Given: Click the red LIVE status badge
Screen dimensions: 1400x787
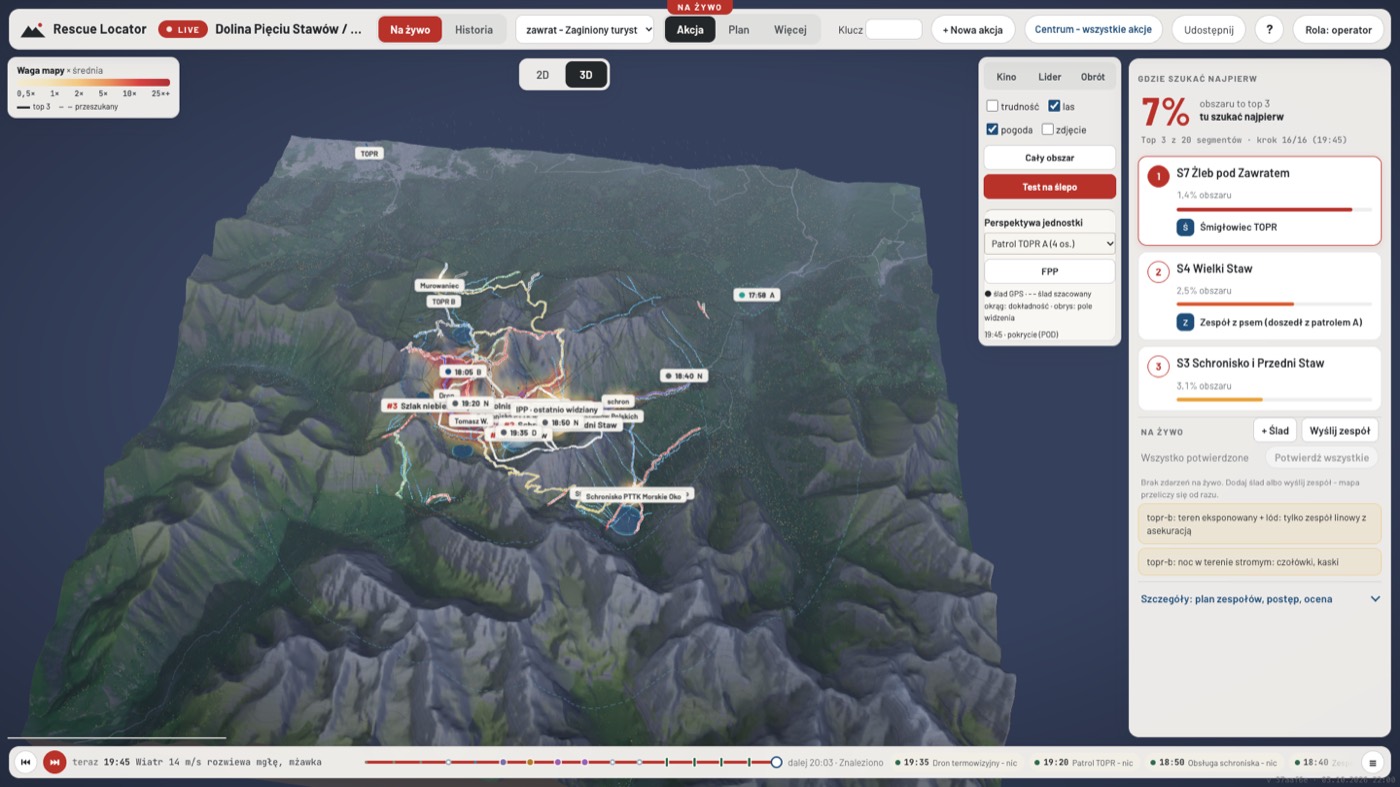Looking at the screenshot, I should point(183,30).
